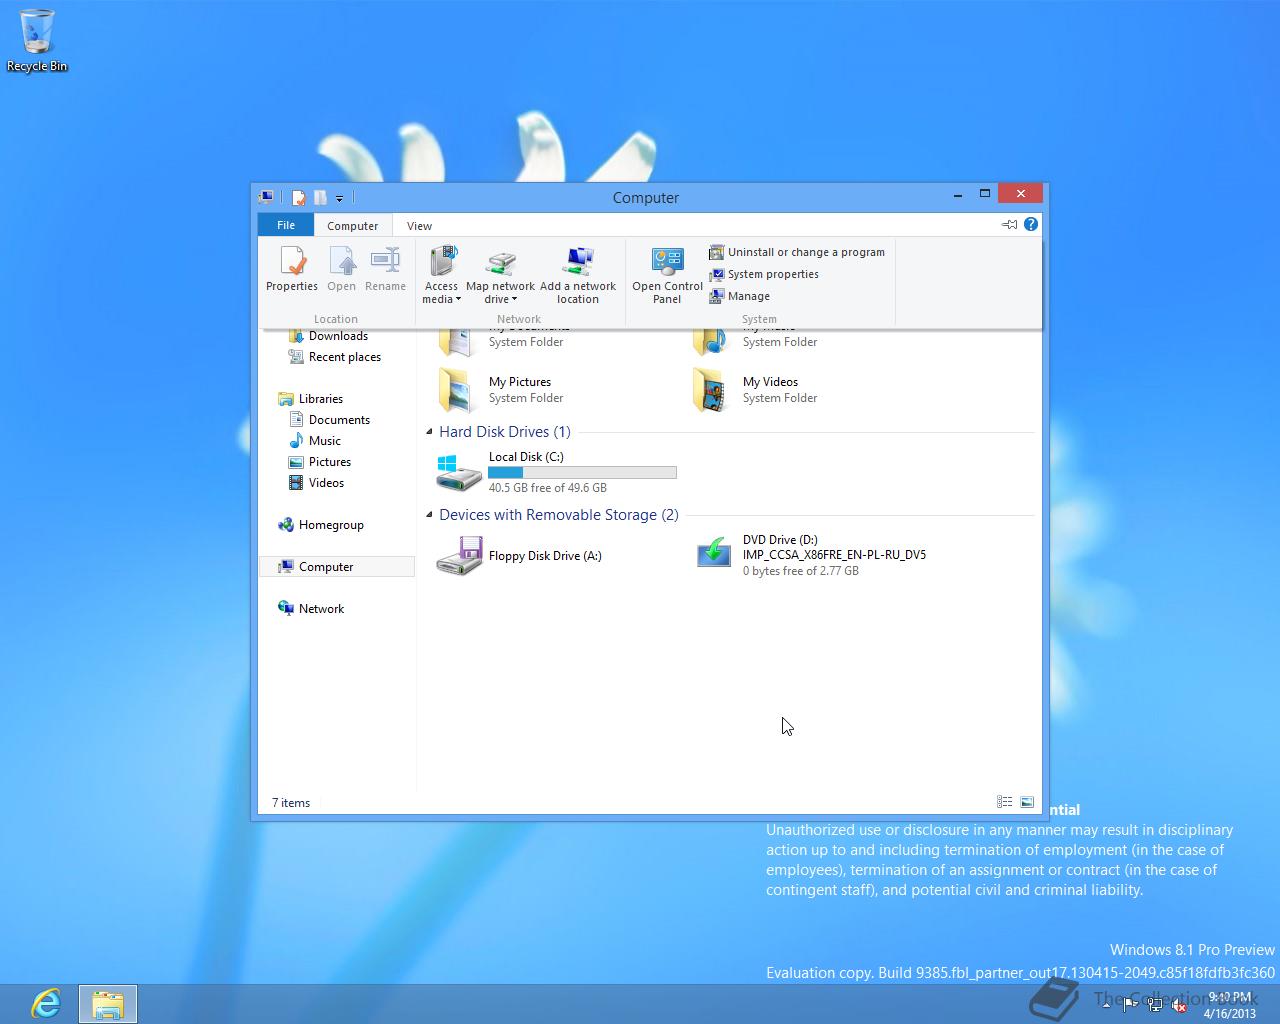Click Manage in System group

(x=740, y=296)
